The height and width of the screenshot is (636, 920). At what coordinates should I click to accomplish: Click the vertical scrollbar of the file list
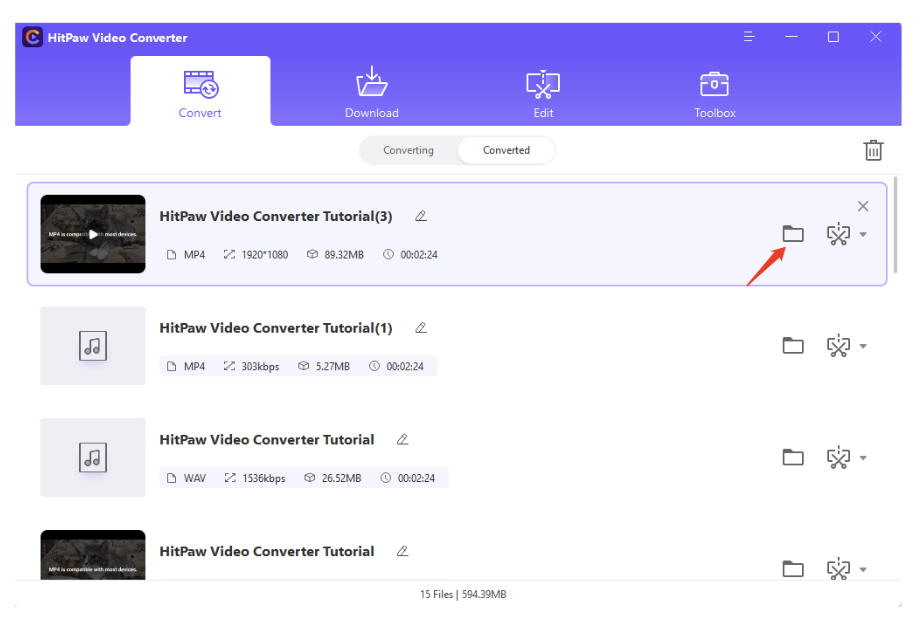895,225
